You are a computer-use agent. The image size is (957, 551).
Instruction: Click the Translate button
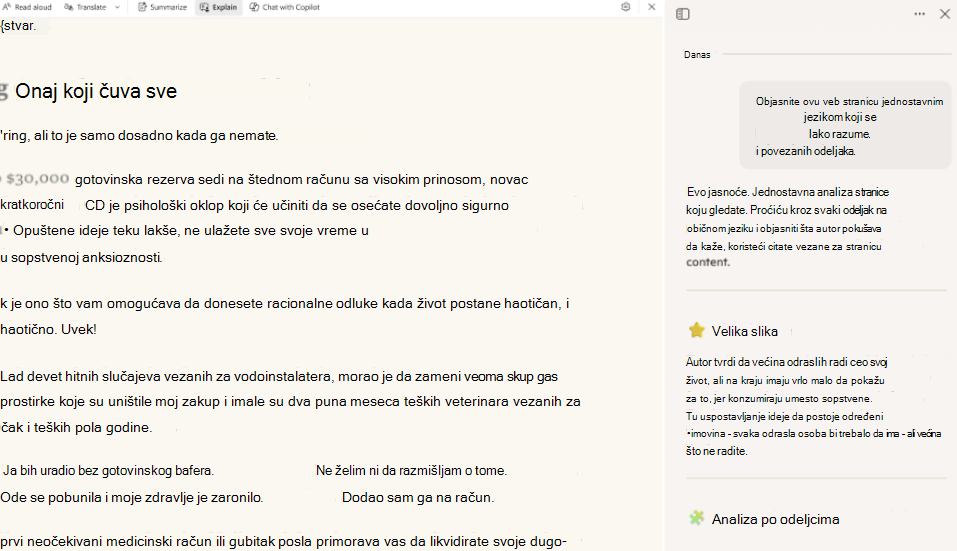click(85, 7)
